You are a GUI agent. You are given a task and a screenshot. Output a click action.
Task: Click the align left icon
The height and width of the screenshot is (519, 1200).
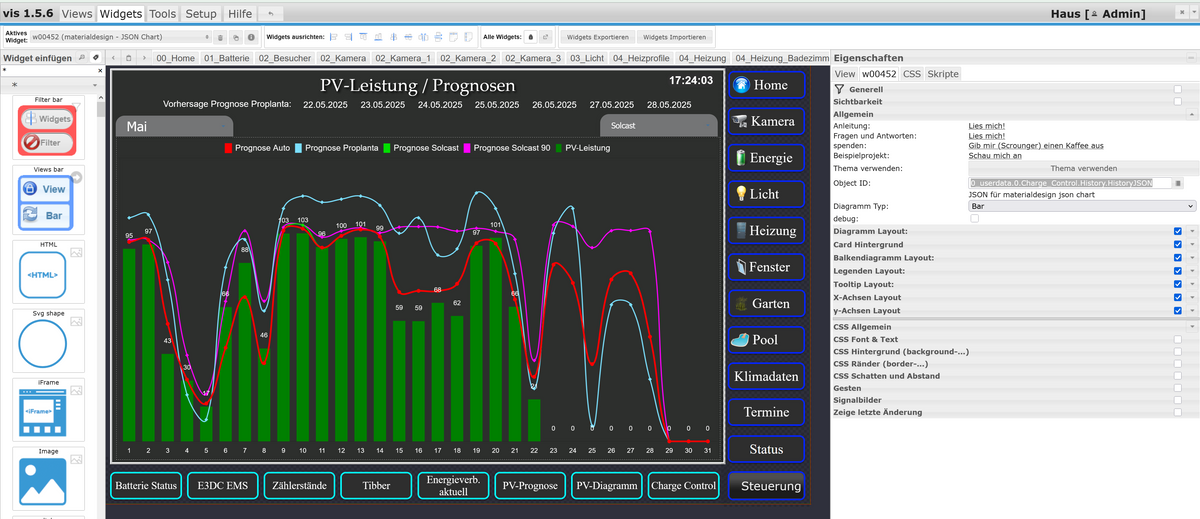(x=334, y=37)
